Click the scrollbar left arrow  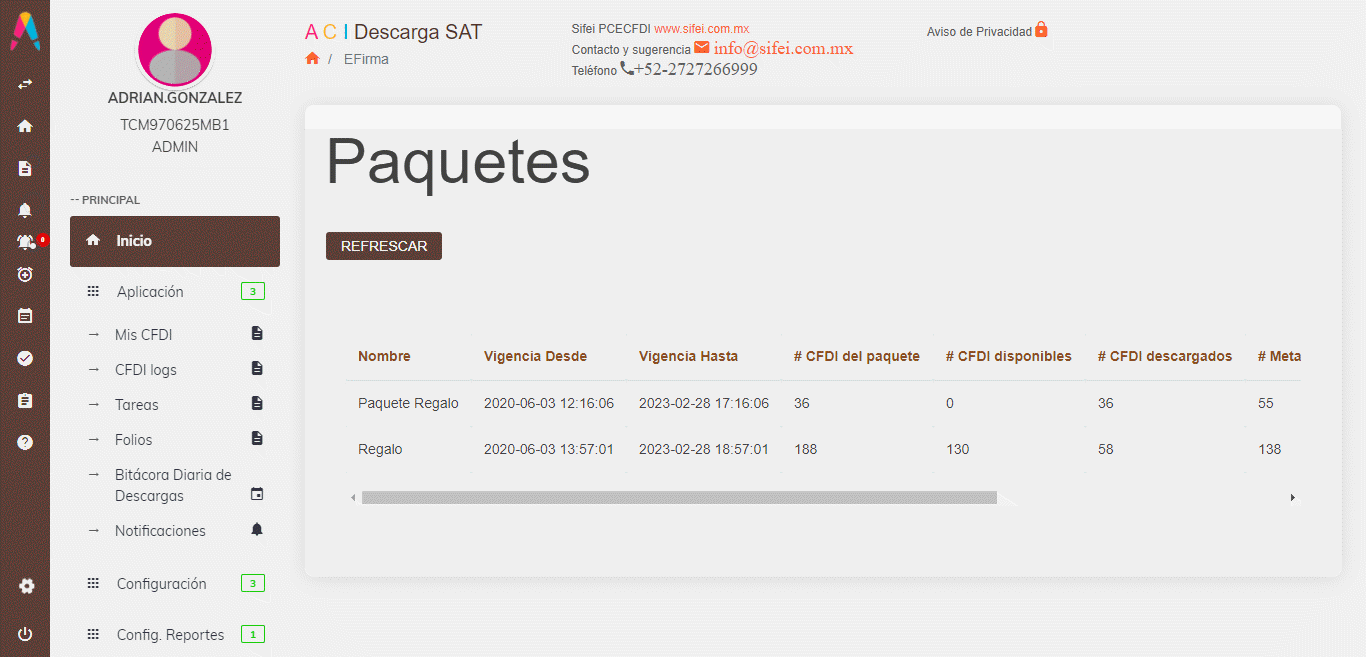point(353,497)
